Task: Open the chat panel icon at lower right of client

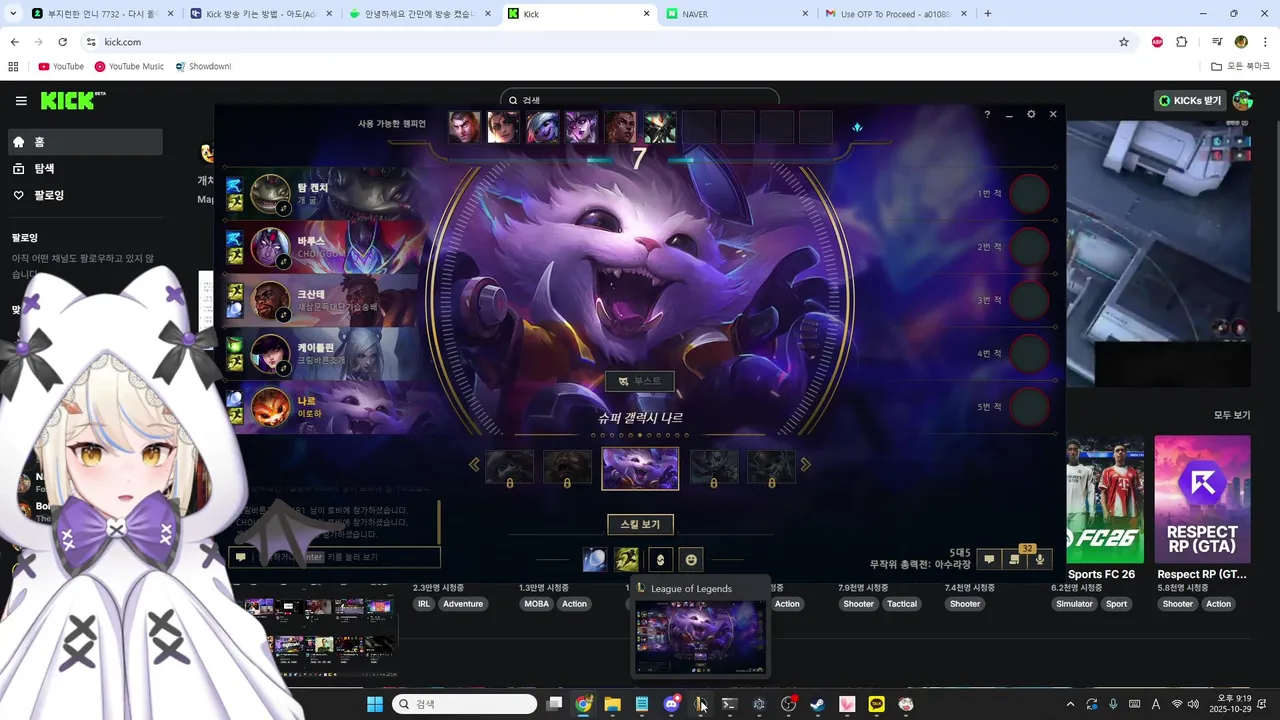Action: (989, 560)
